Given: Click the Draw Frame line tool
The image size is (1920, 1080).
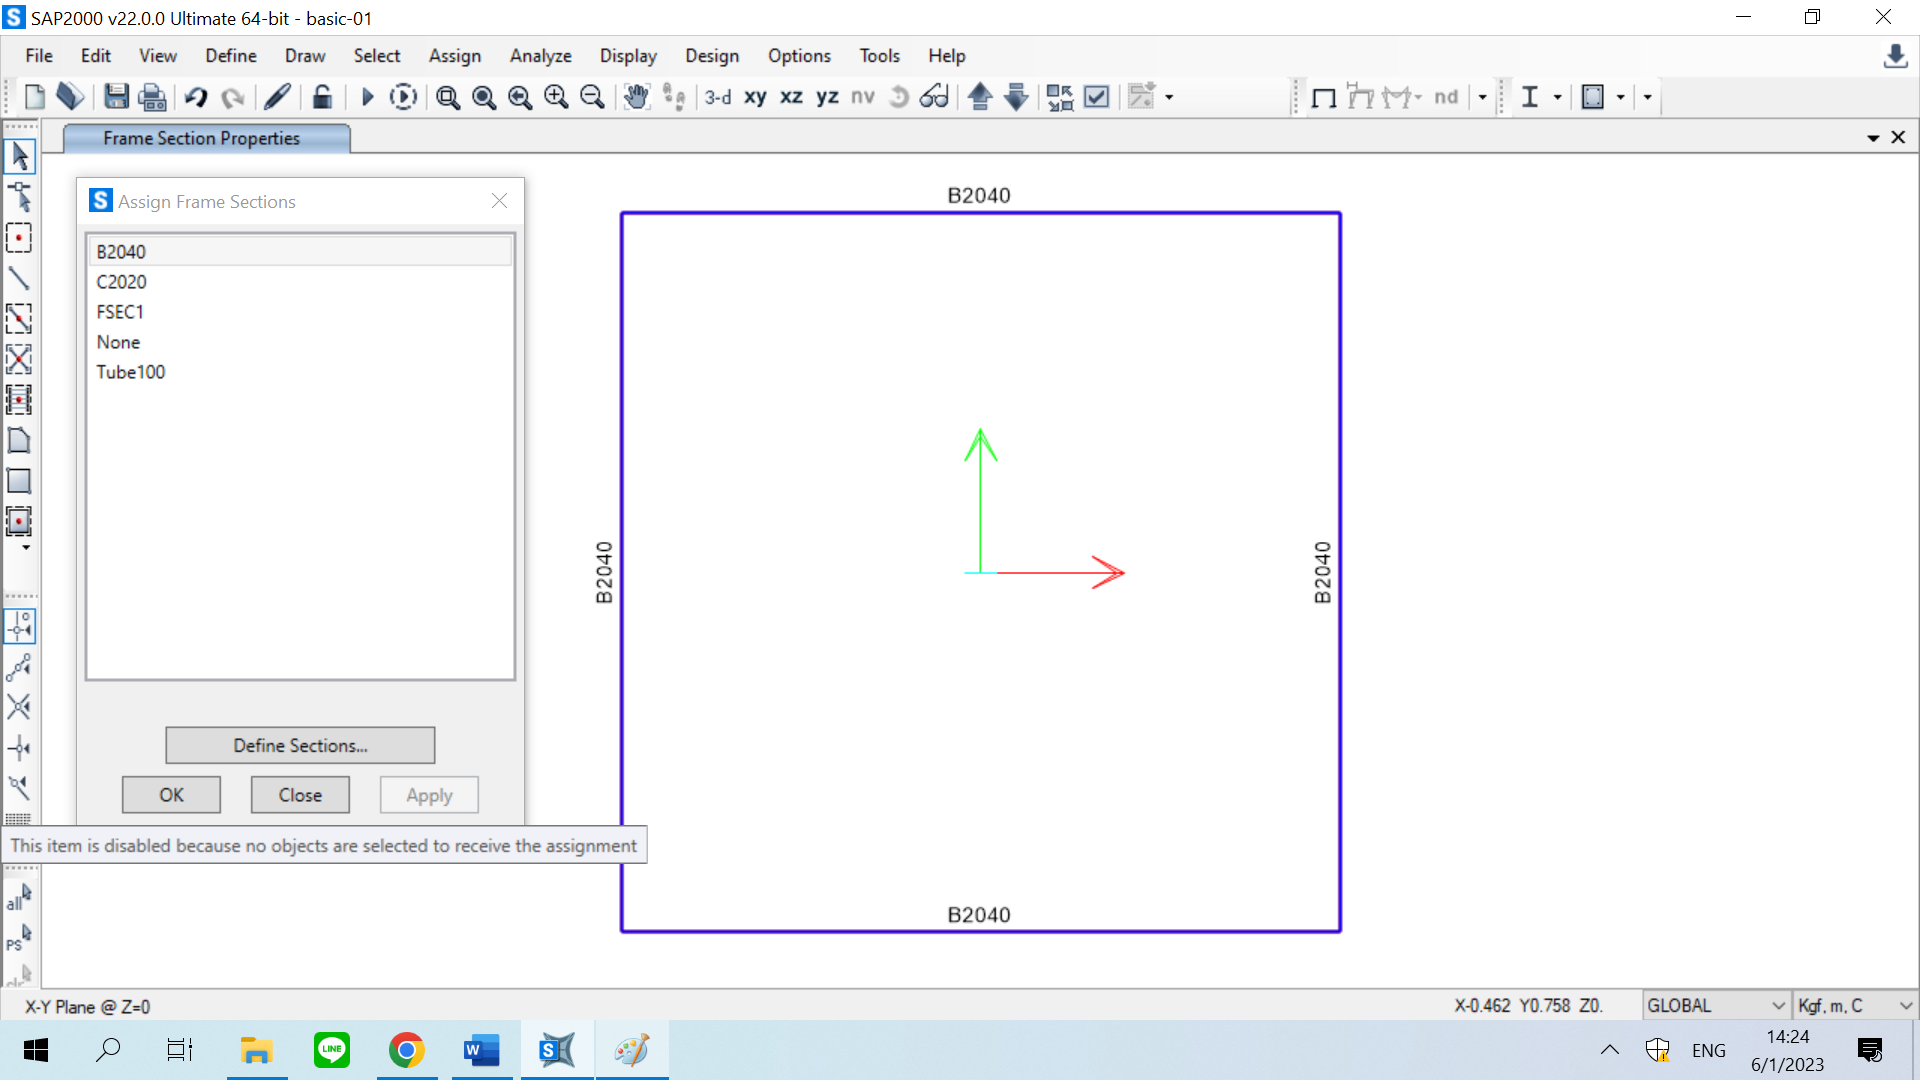Looking at the screenshot, I should tap(19, 278).
